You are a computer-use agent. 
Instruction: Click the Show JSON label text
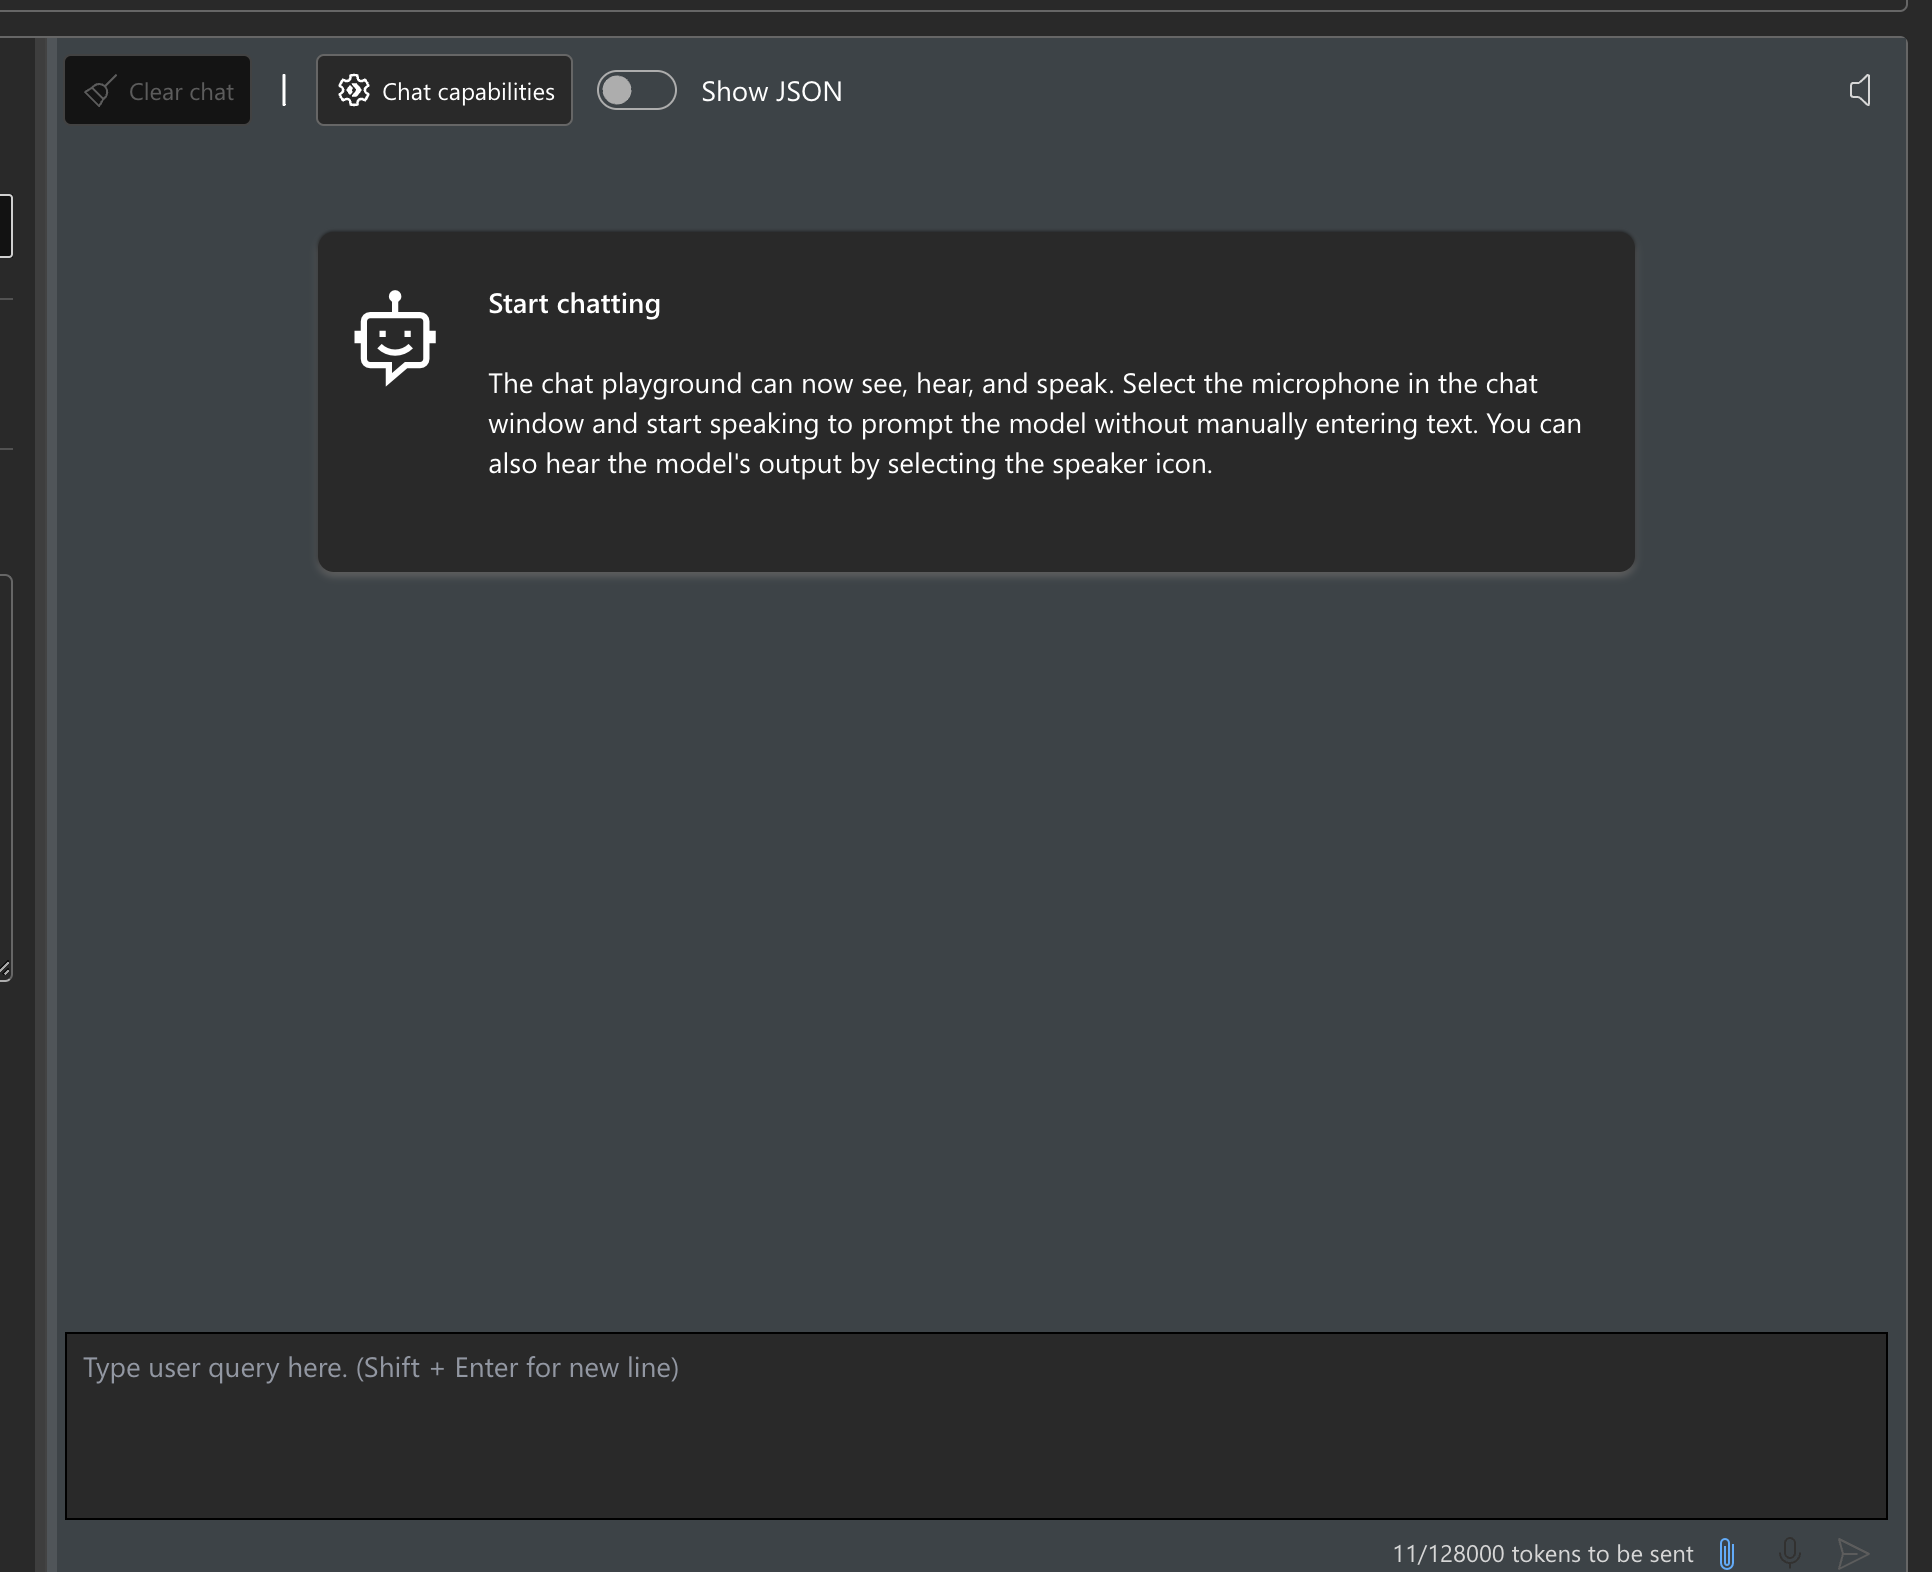[771, 92]
